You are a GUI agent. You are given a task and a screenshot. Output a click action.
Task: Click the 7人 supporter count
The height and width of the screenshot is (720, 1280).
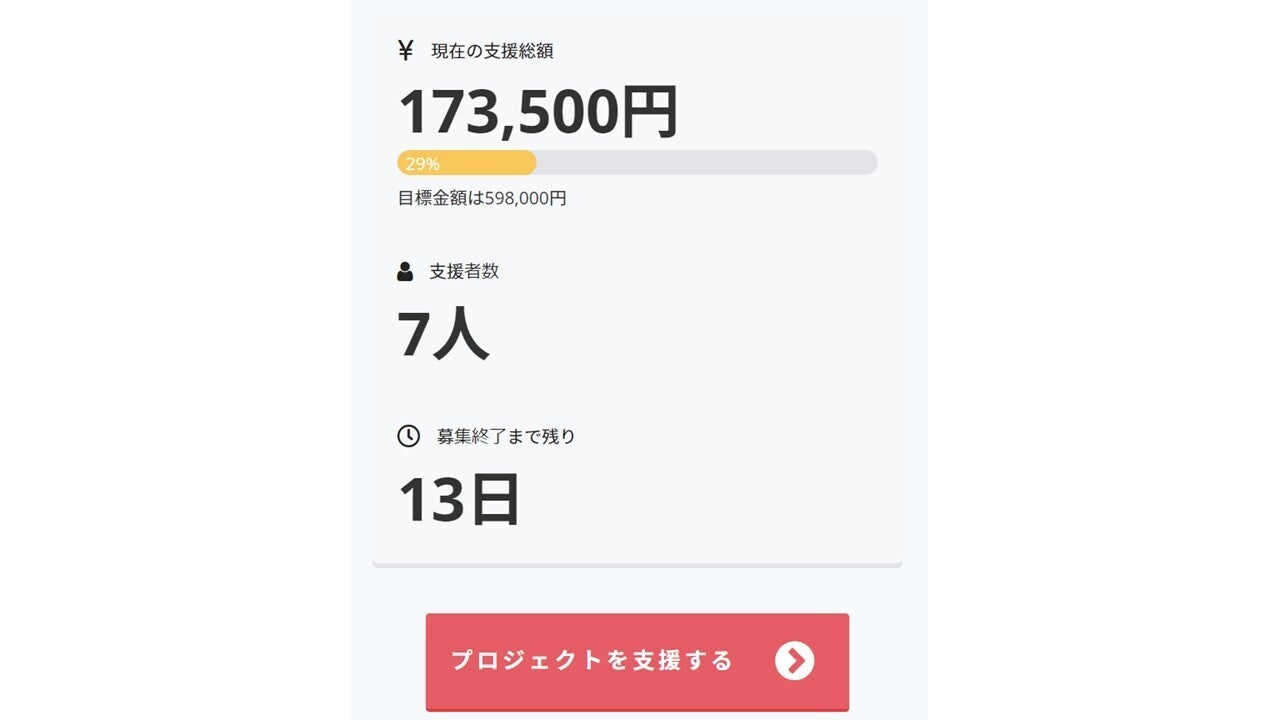[x=443, y=333]
